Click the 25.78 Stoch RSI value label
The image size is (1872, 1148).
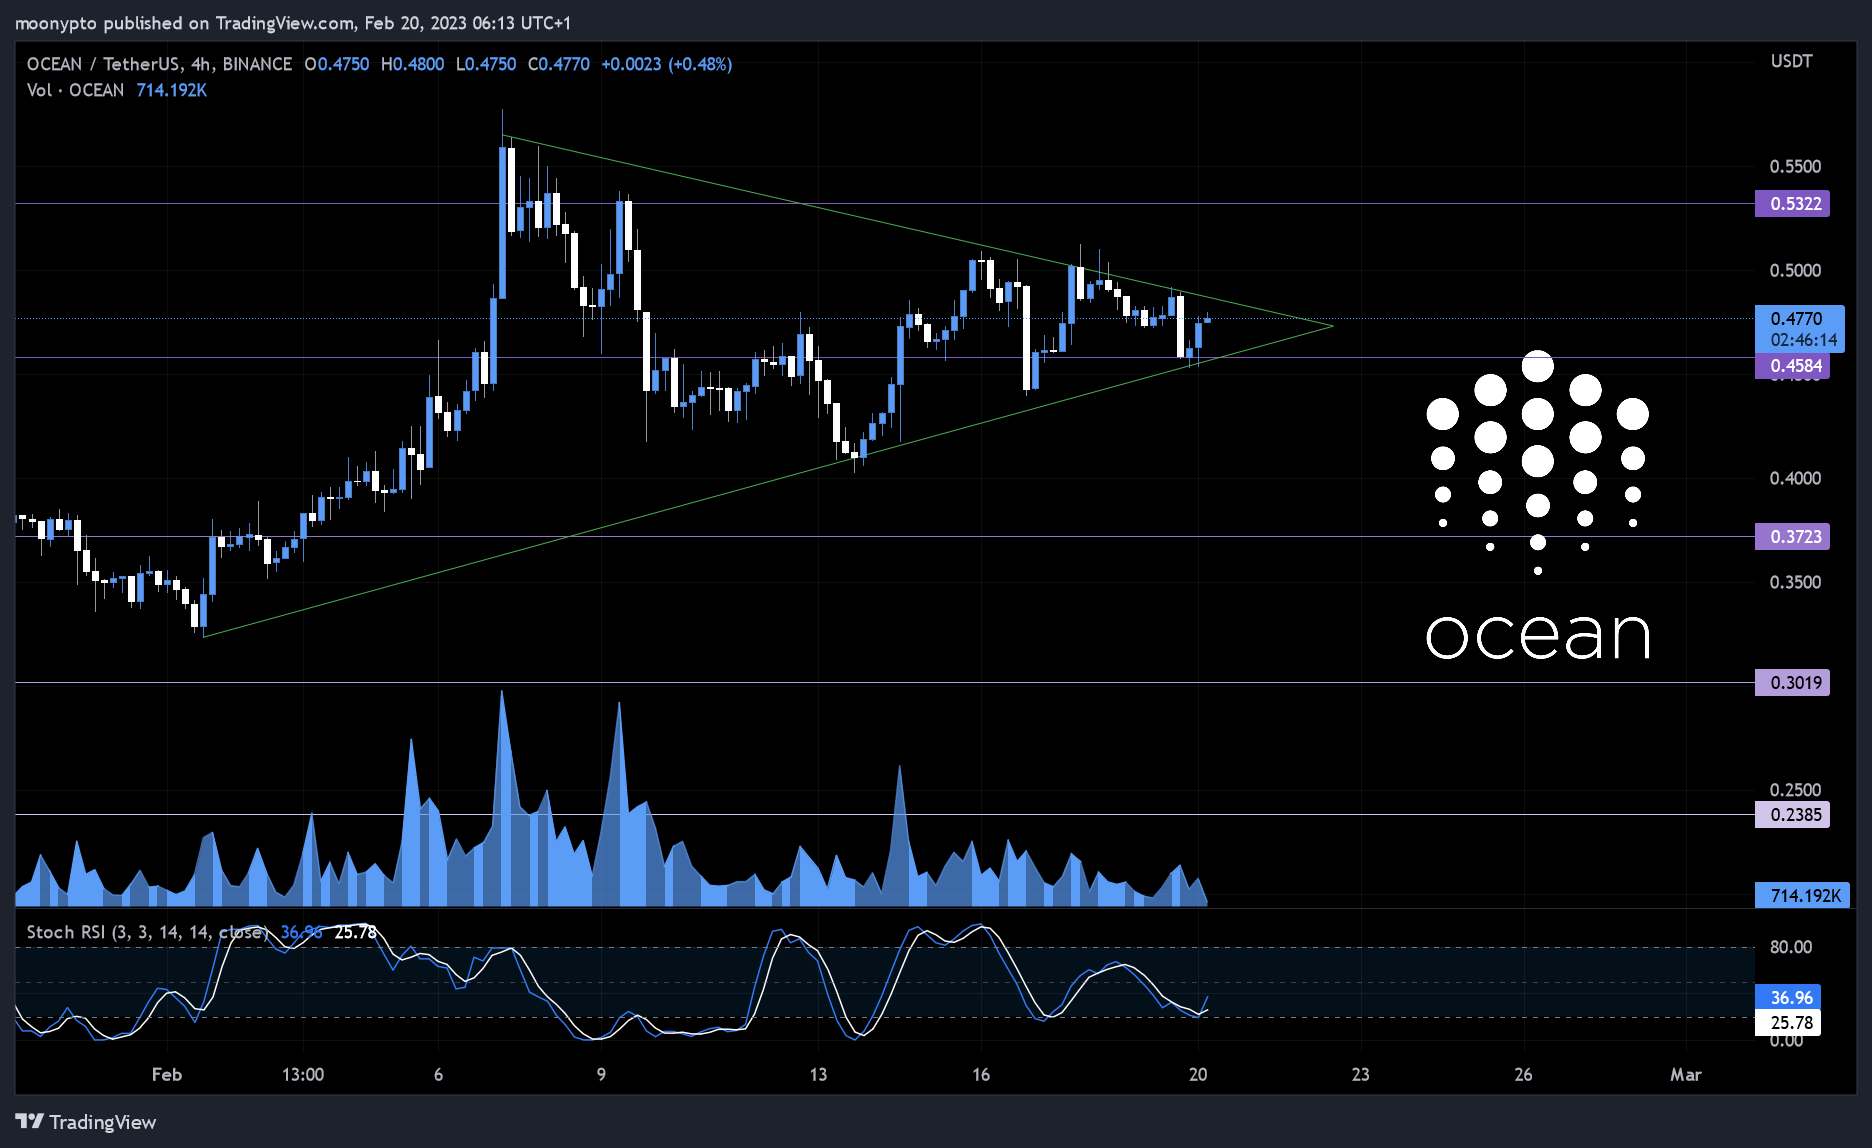(1788, 1023)
